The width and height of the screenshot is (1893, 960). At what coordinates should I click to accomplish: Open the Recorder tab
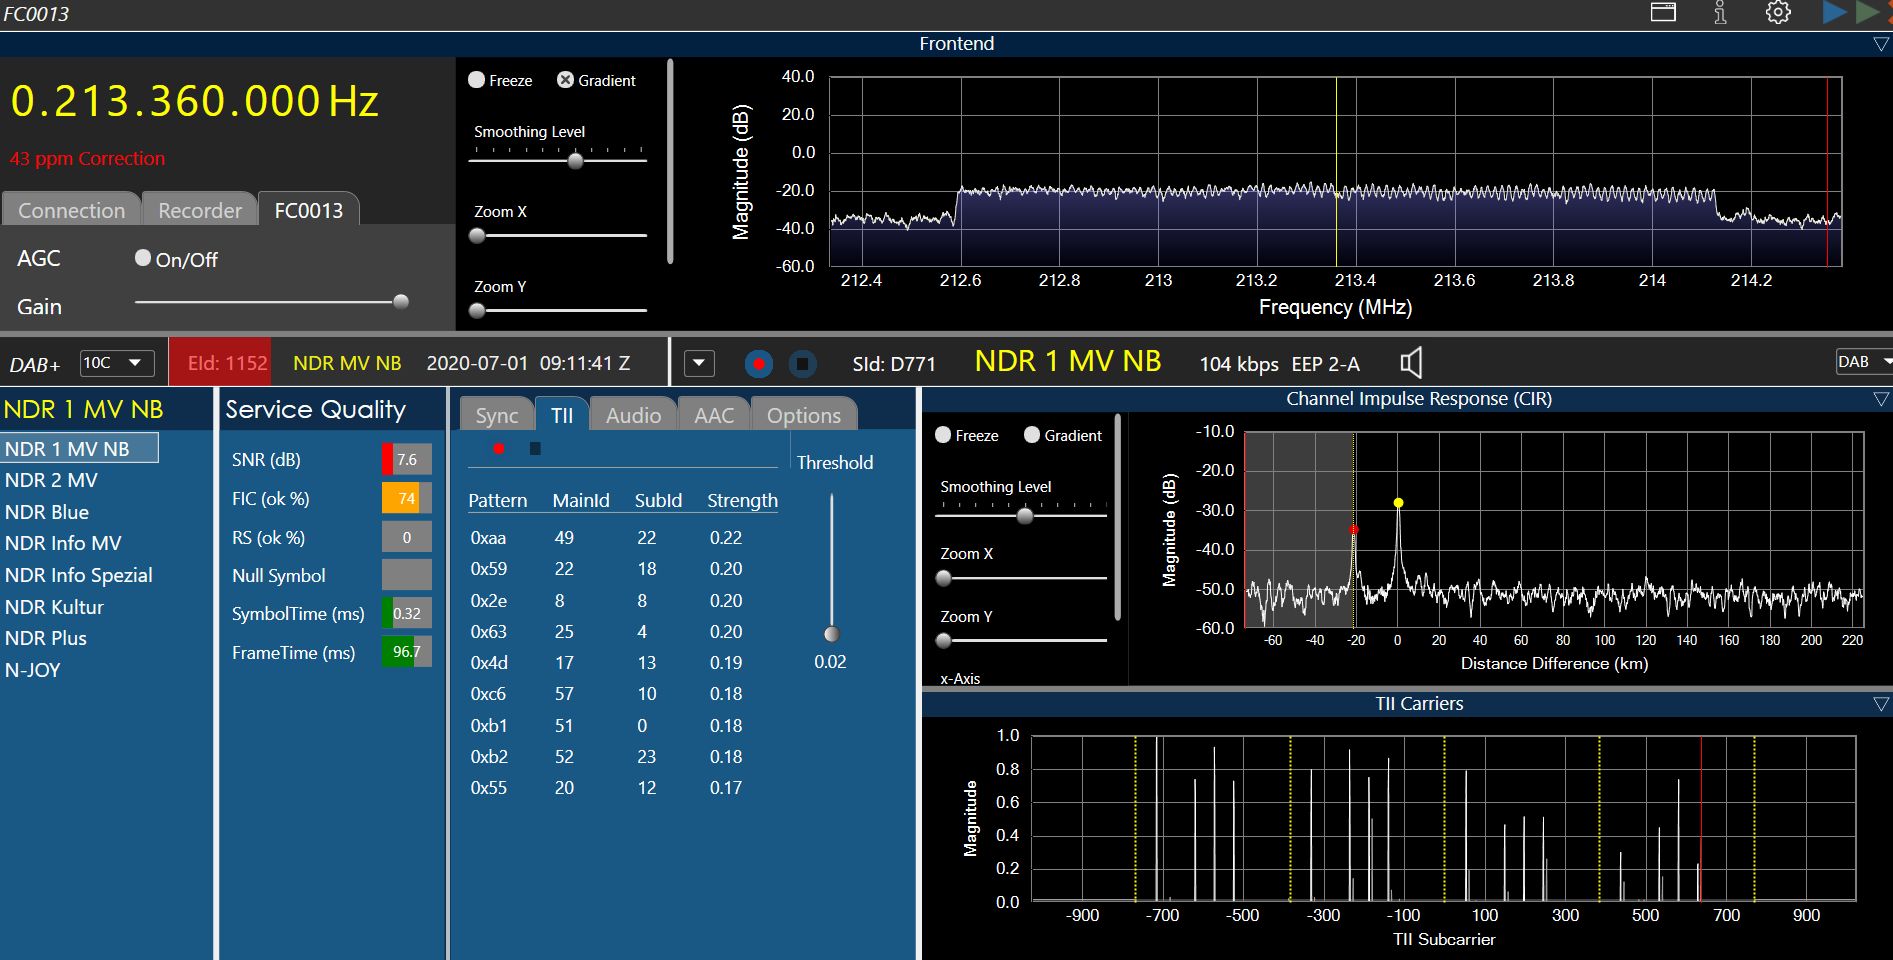(200, 211)
